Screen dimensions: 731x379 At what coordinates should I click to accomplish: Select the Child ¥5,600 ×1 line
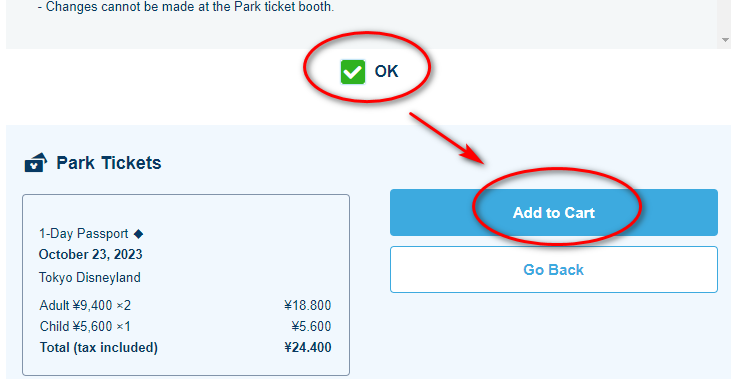tap(85, 326)
